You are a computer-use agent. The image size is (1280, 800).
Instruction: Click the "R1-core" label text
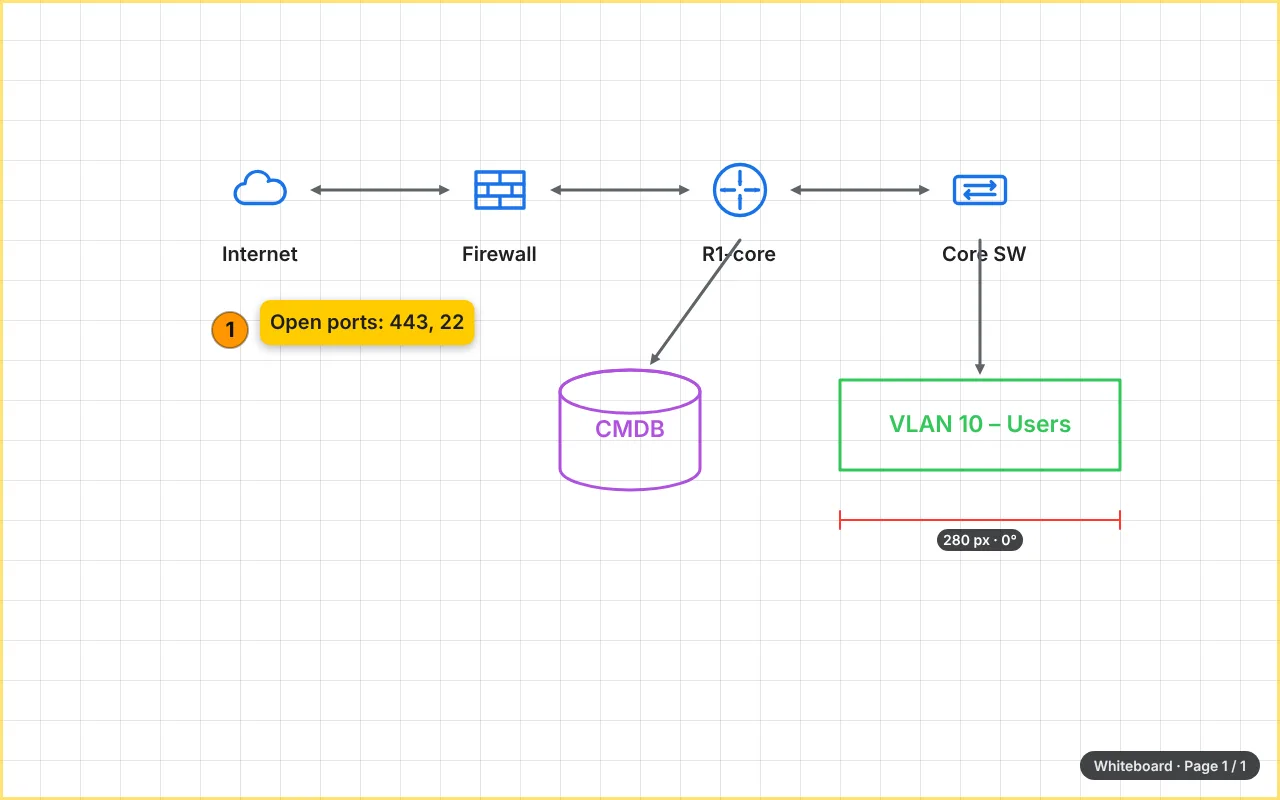[x=739, y=254]
